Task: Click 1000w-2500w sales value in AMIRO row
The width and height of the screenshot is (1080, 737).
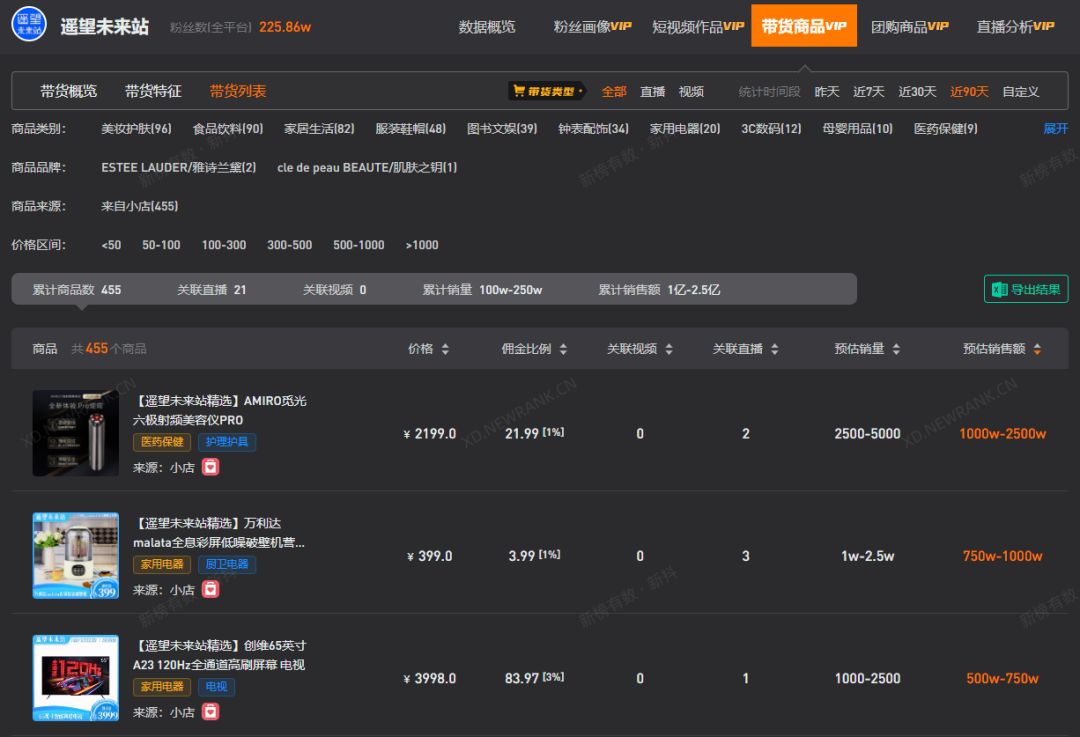Action: [1002, 433]
